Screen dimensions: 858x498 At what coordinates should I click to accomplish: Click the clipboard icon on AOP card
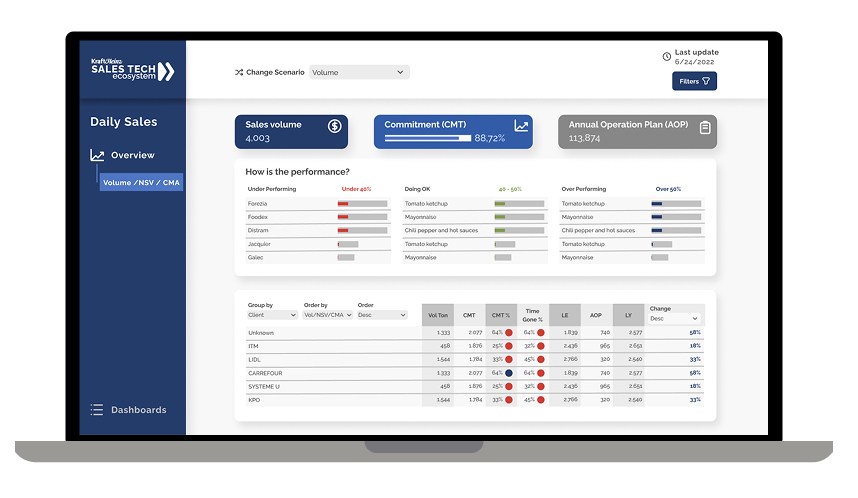coord(705,128)
